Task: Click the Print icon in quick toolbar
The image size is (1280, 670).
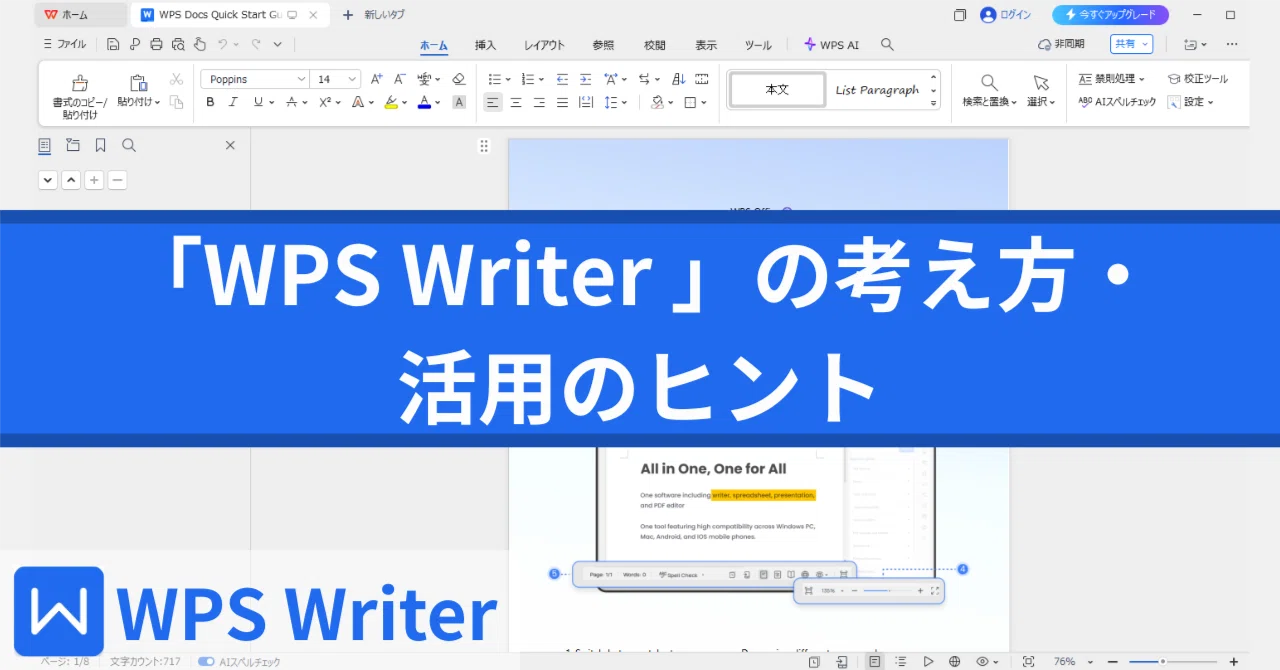Action: click(x=156, y=44)
